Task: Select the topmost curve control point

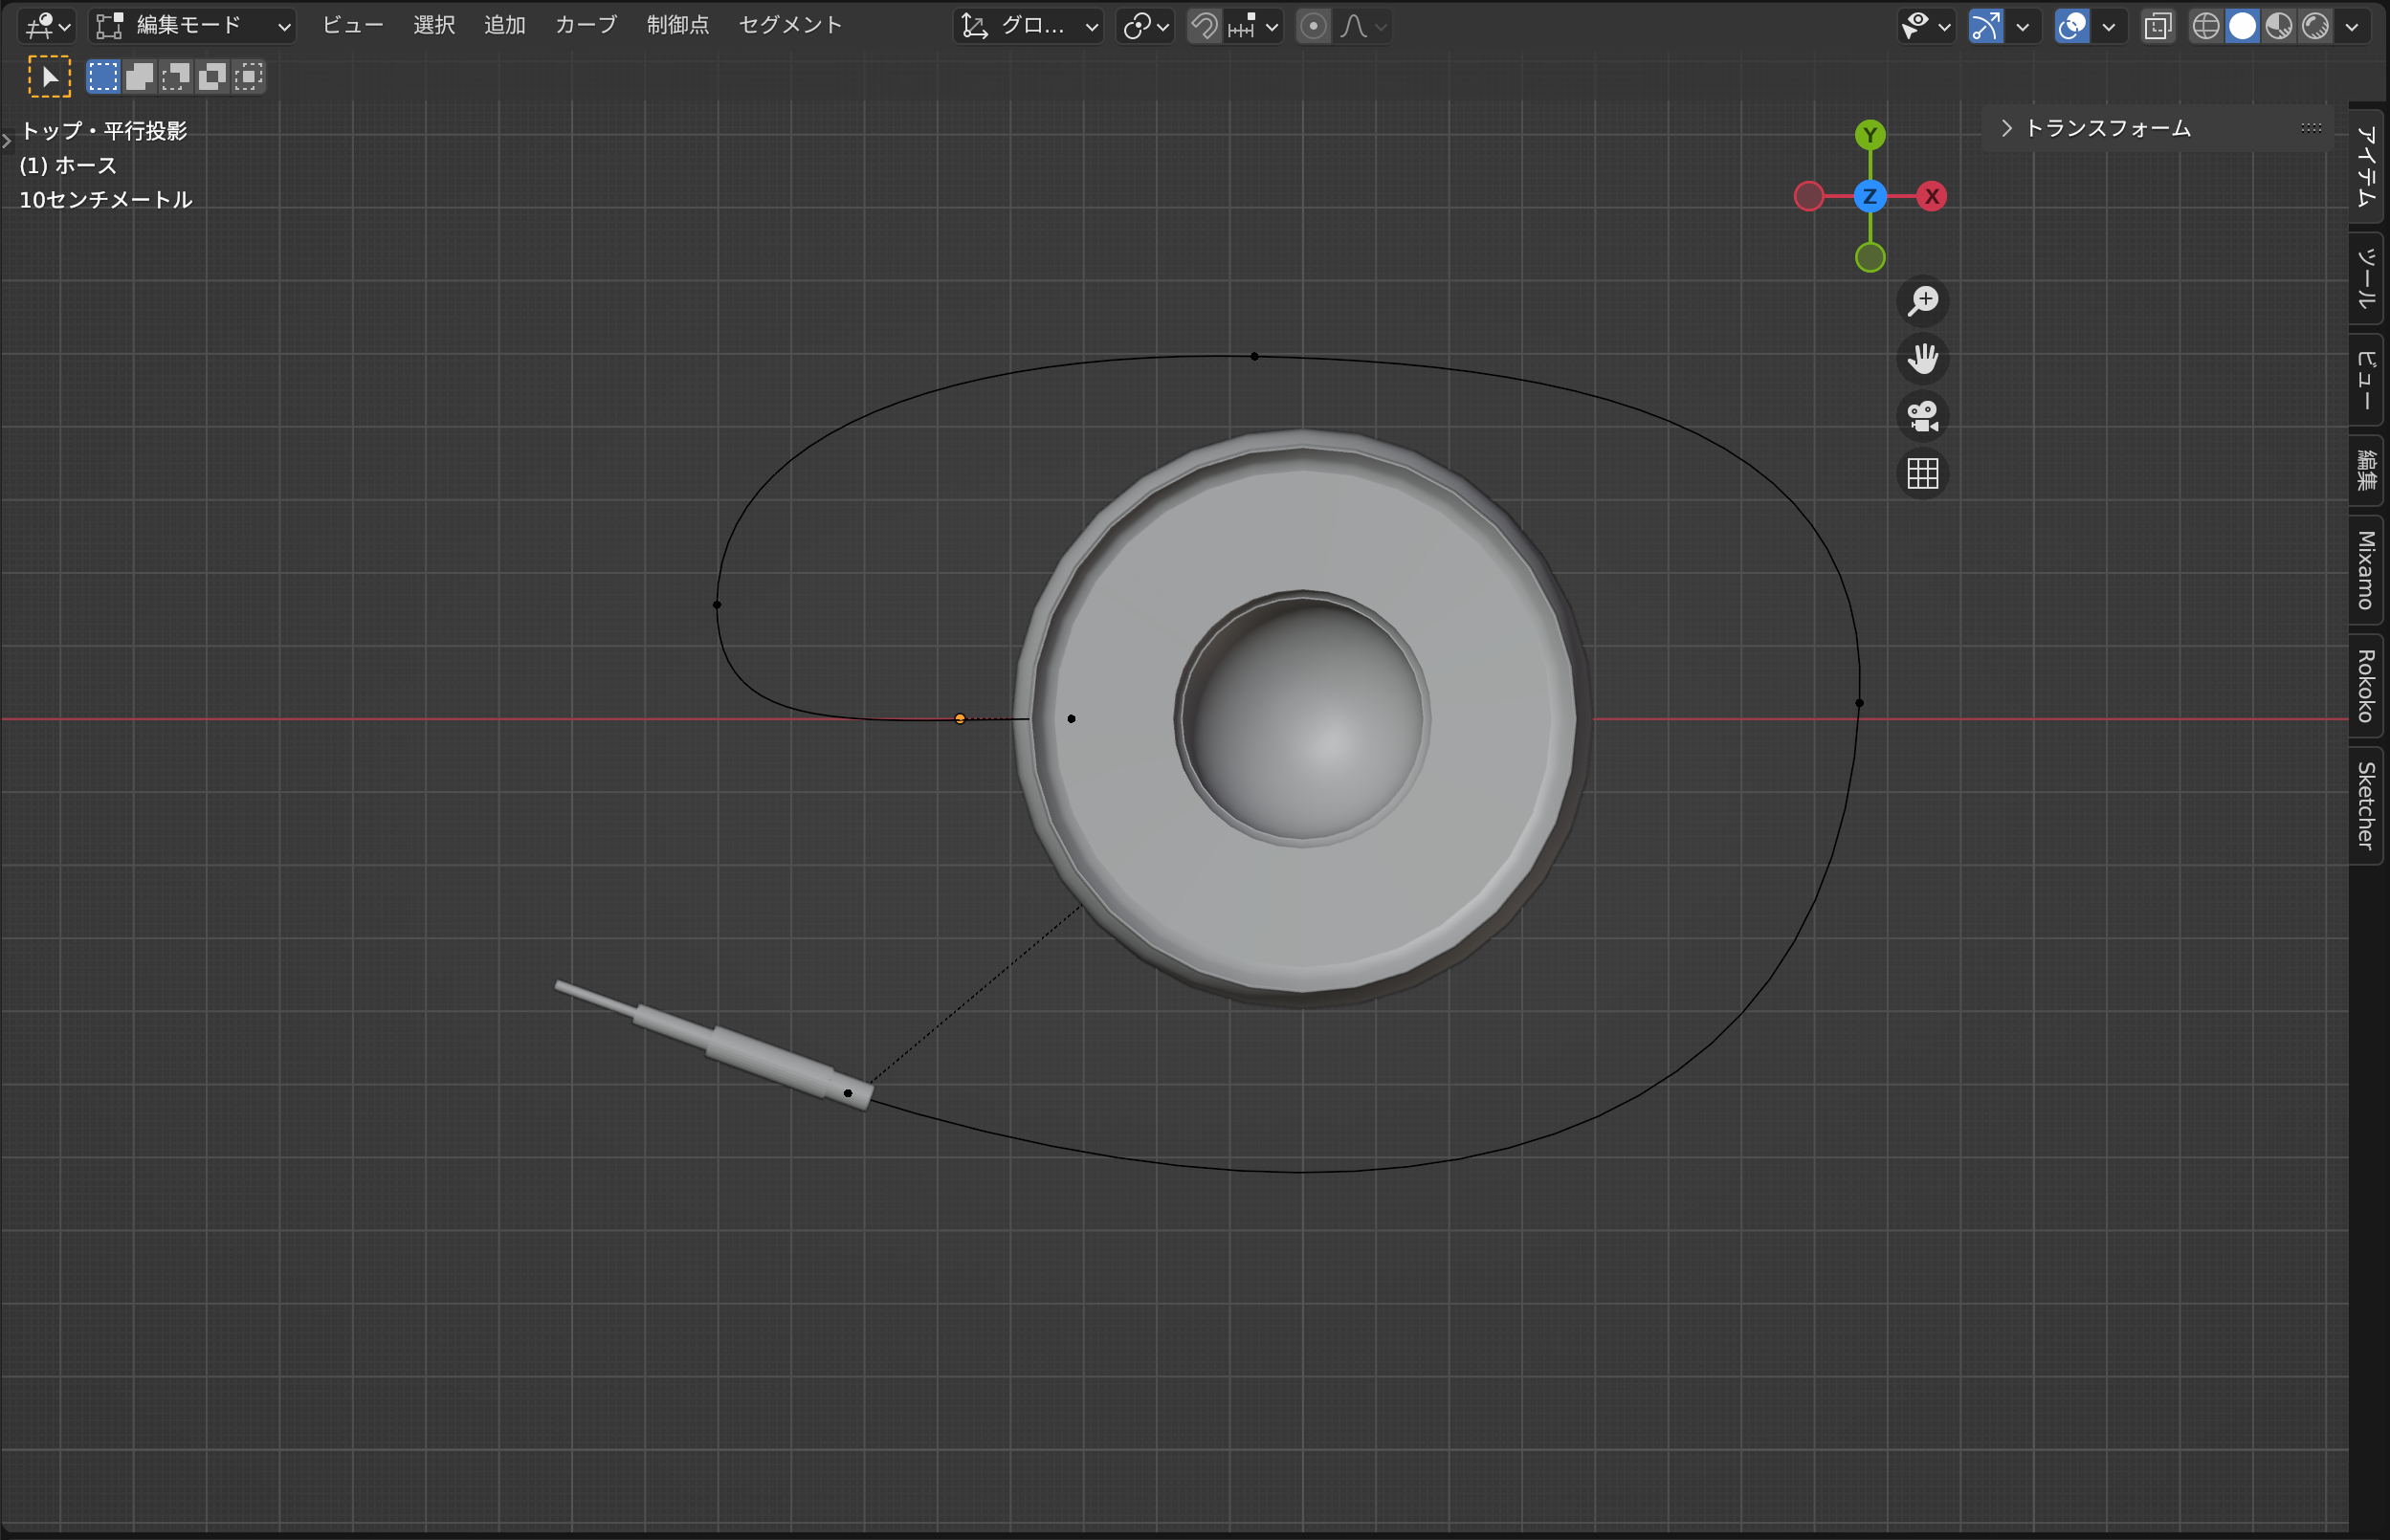Action: click(x=1255, y=356)
